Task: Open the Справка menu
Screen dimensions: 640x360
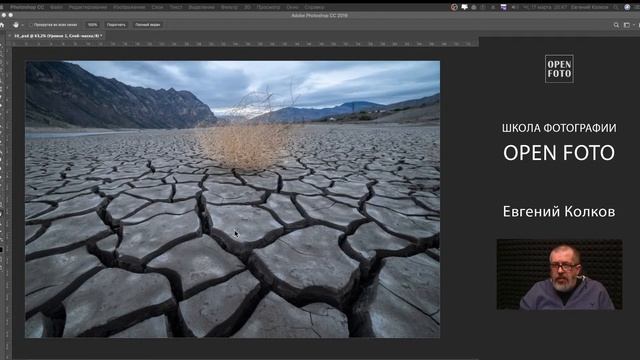Action: (x=314, y=7)
